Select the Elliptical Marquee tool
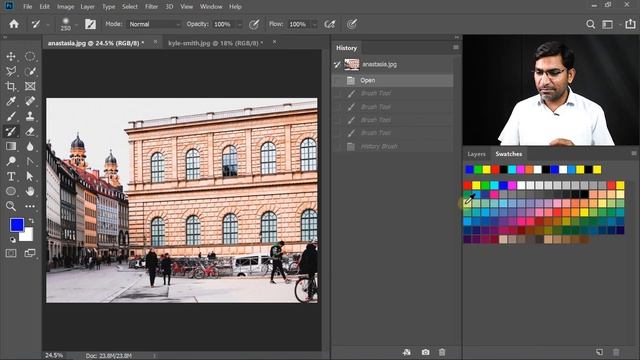Screen dimensions: 640x360 coord(30,56)
